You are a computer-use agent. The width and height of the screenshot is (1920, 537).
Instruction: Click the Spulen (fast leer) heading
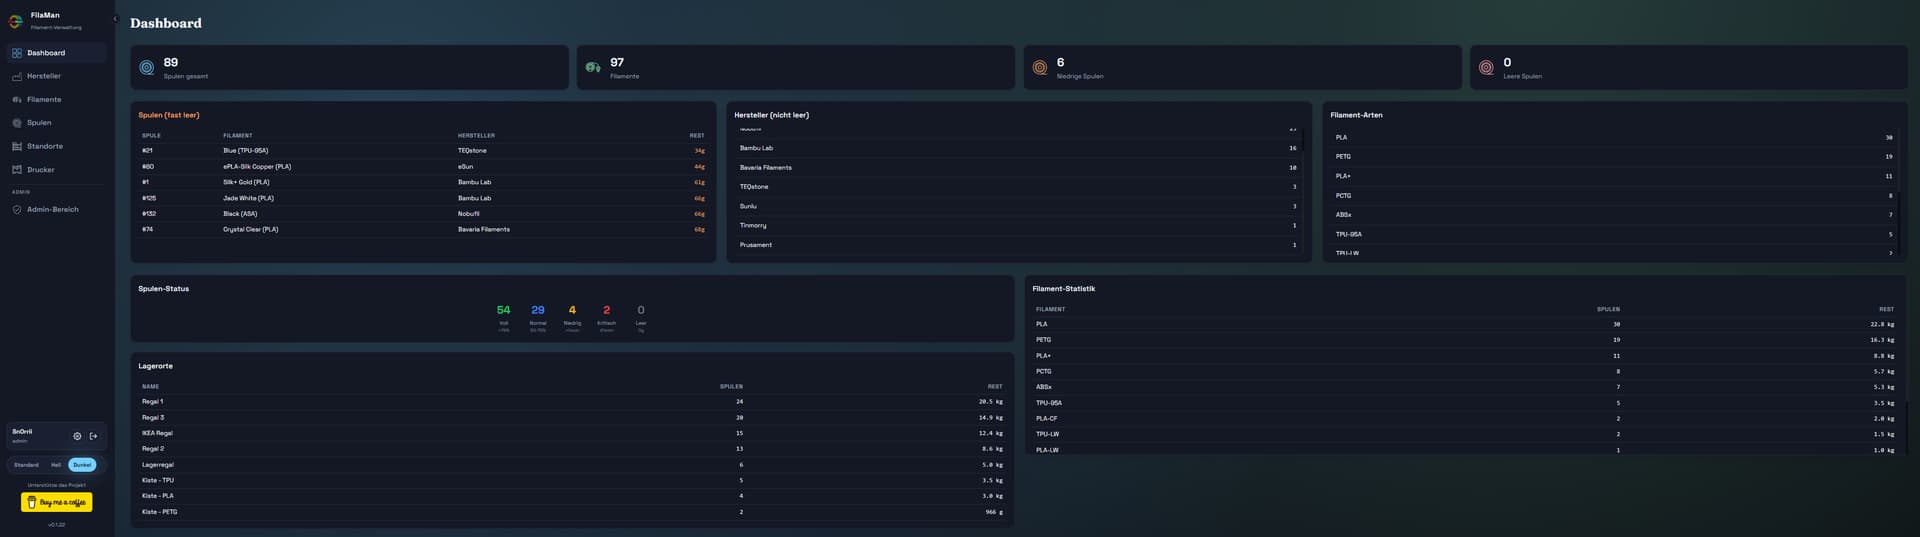(169, 115)
